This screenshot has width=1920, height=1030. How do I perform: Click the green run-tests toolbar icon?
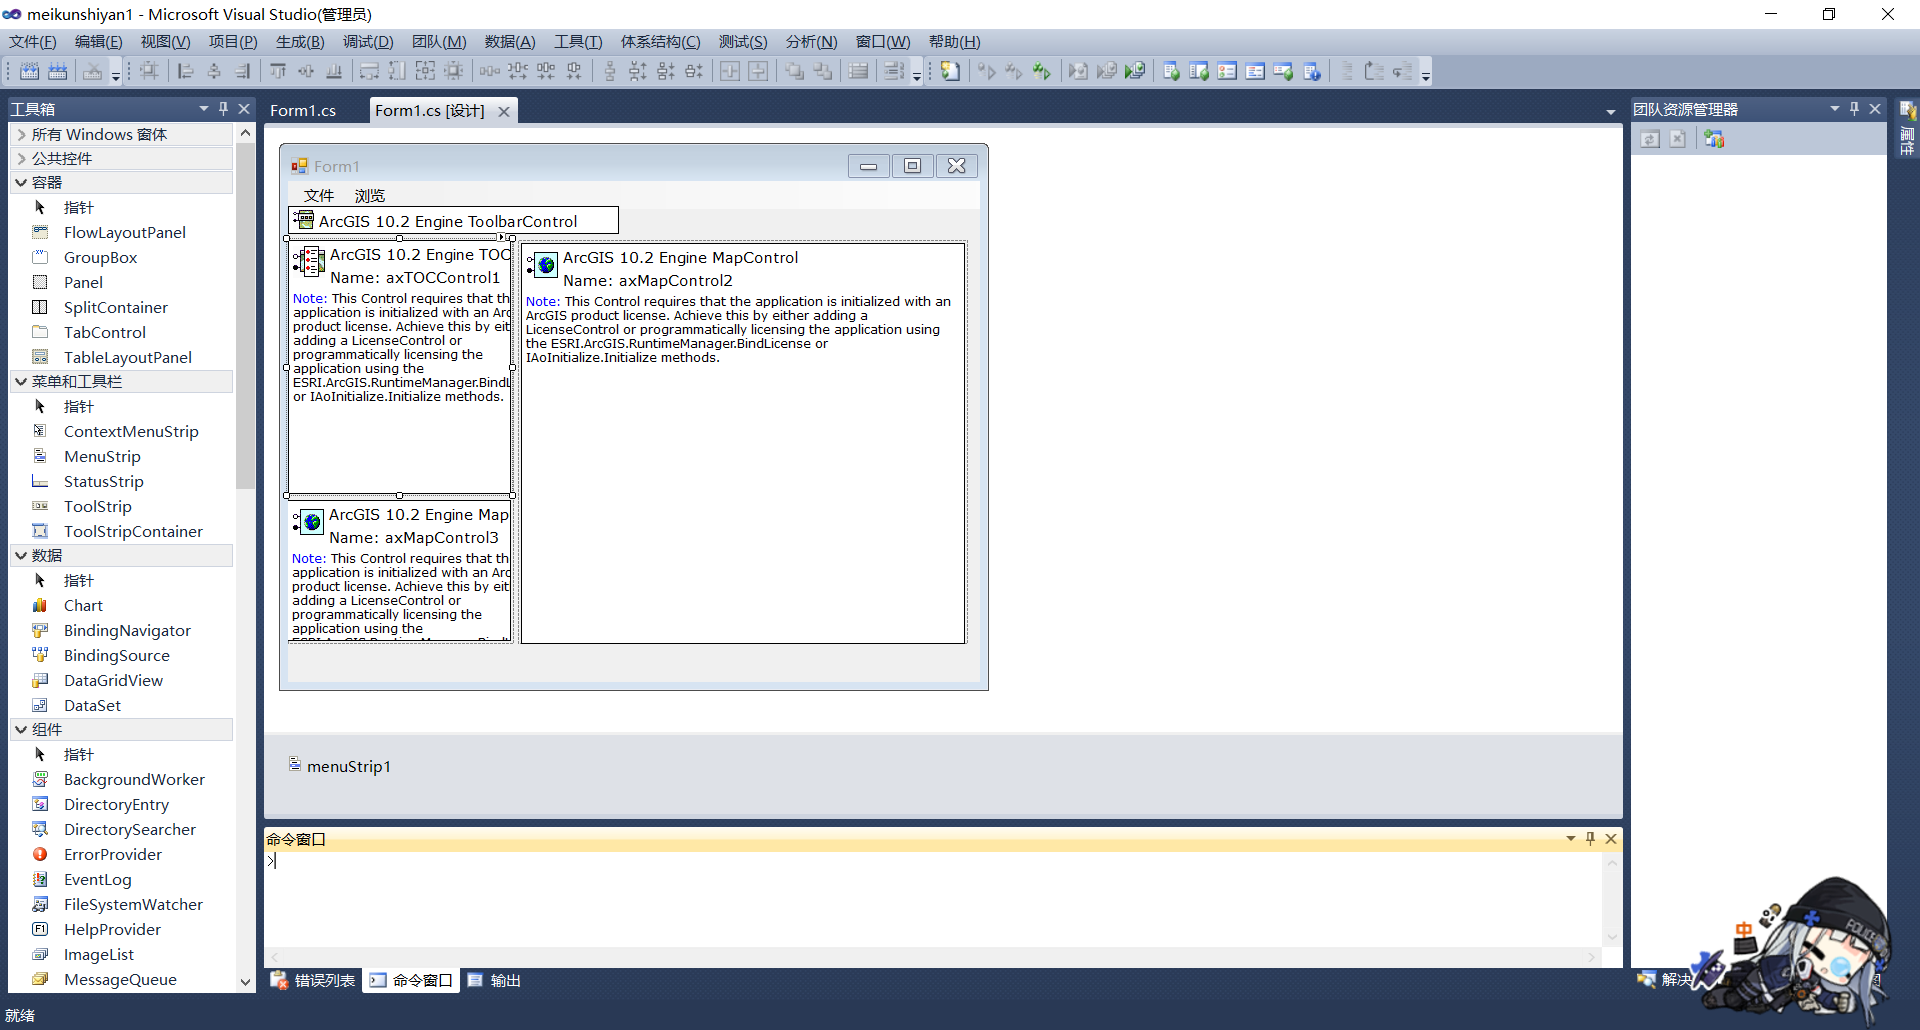(1042, 71)
